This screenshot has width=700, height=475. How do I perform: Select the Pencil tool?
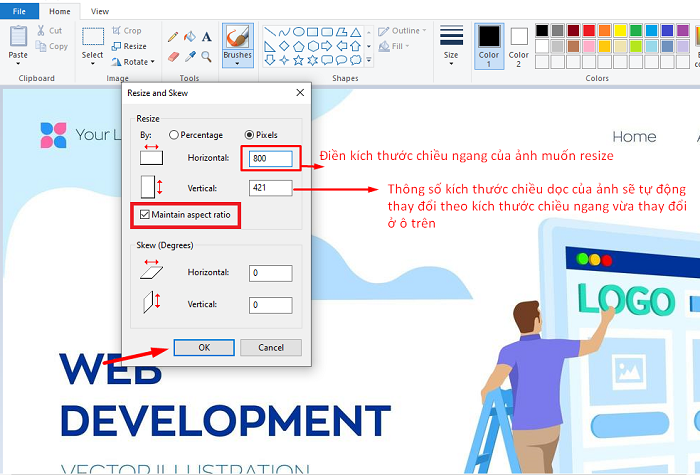(173, 37)
